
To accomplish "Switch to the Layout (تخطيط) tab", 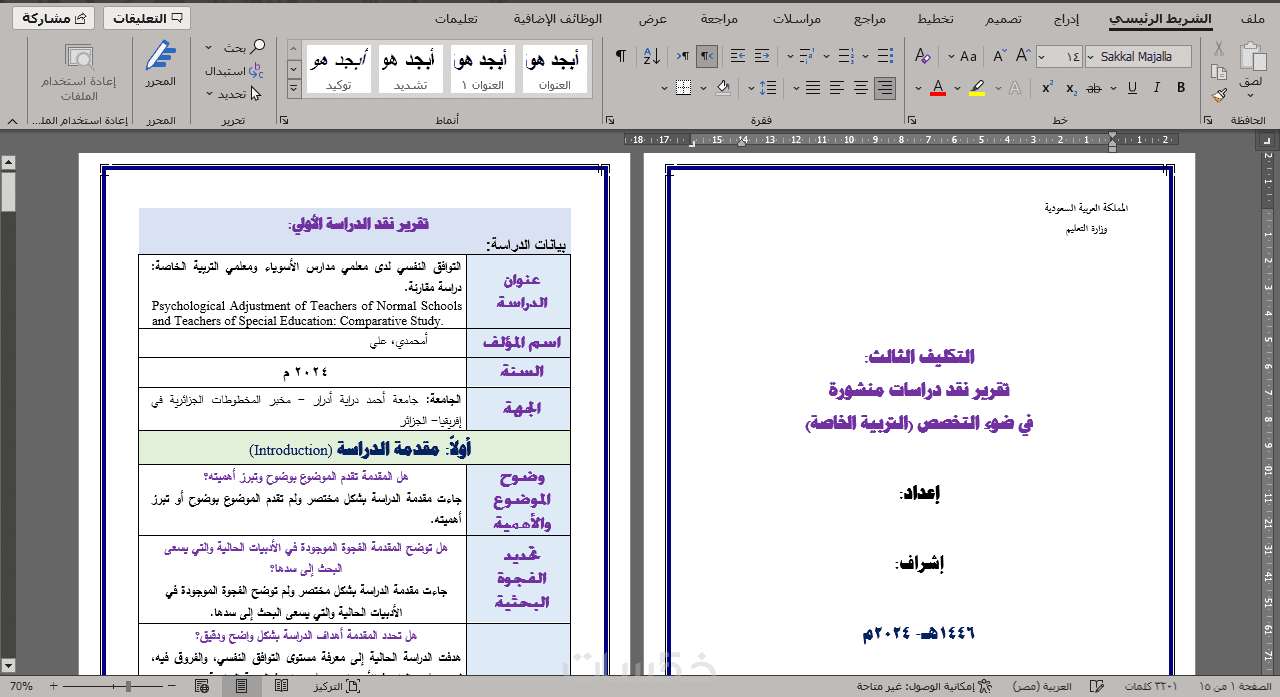I will coord(936,19).
